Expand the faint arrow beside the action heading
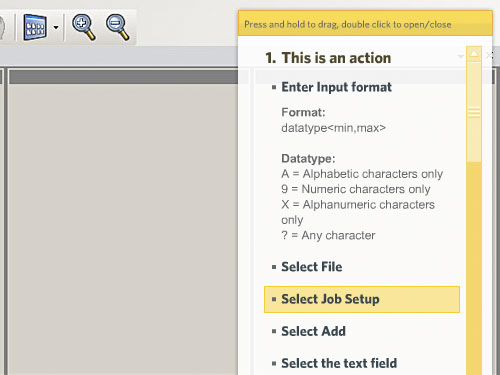Viewport: 500px width, 375px height. tap(461, 56)
